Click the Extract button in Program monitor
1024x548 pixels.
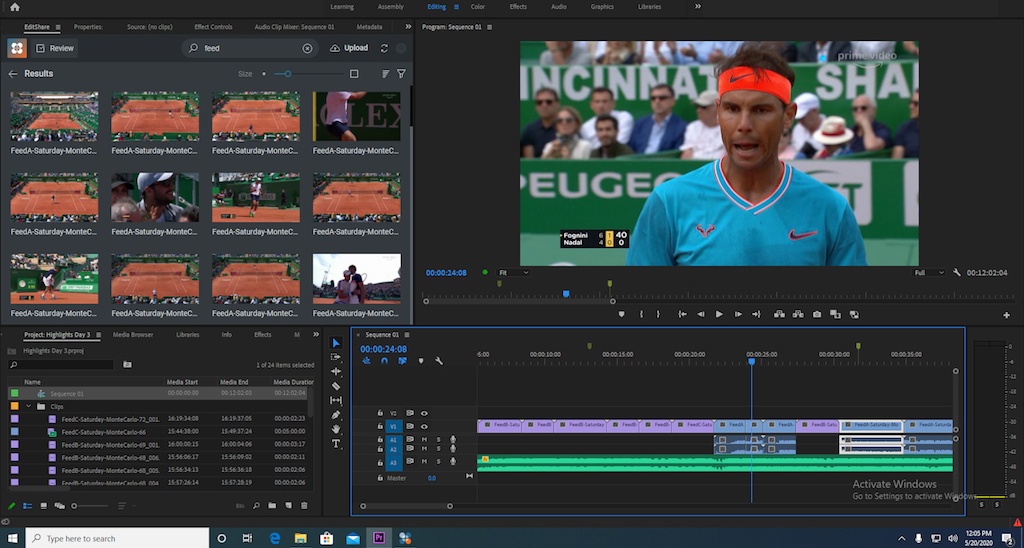coord(798,314)
